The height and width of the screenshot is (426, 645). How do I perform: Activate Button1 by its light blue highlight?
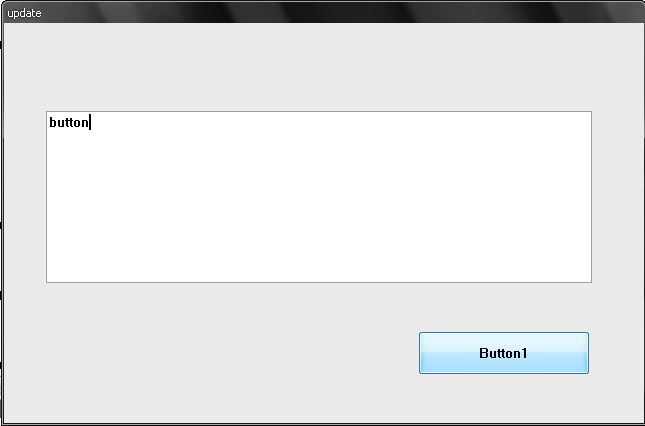(503, 353)
